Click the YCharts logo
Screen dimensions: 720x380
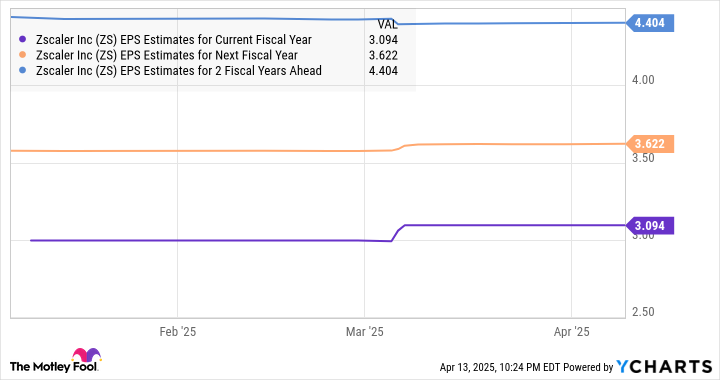[x=664, y=367]
